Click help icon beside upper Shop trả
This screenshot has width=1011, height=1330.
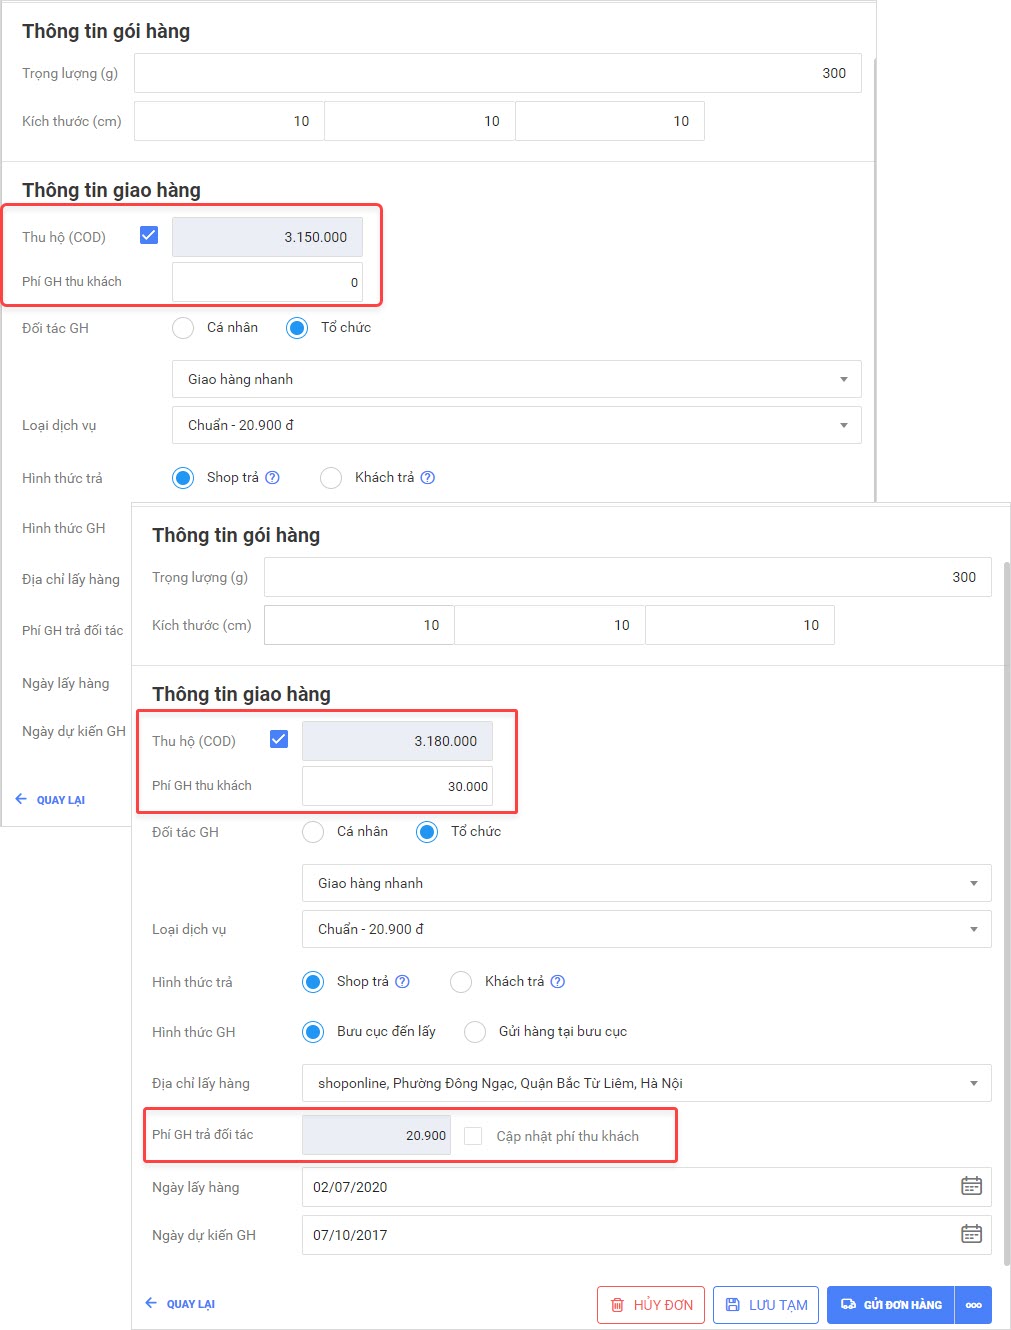[x=272, y=478]
